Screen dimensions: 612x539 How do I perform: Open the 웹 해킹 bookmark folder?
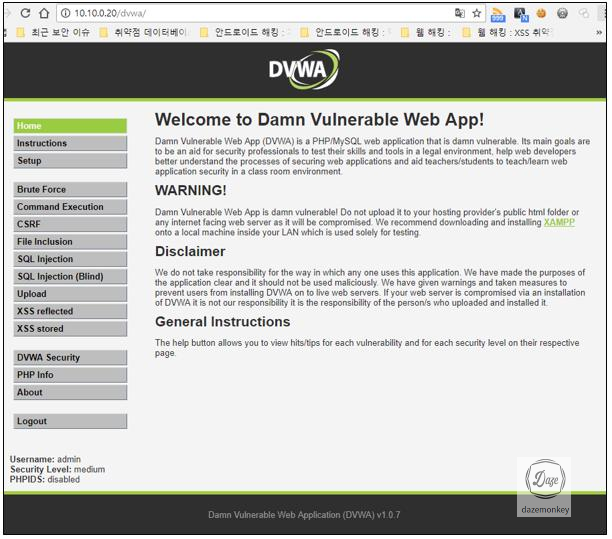point(426,32)
